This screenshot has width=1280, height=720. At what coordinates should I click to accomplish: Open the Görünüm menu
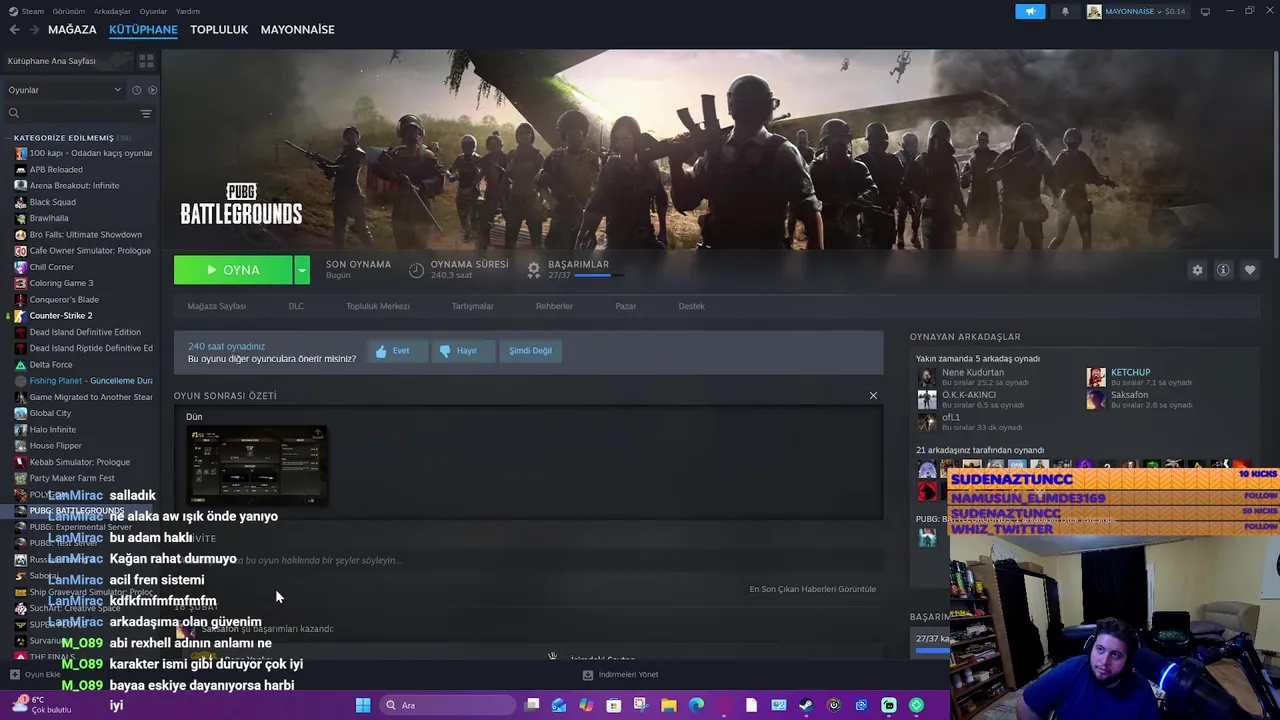[x=69, y=11]
